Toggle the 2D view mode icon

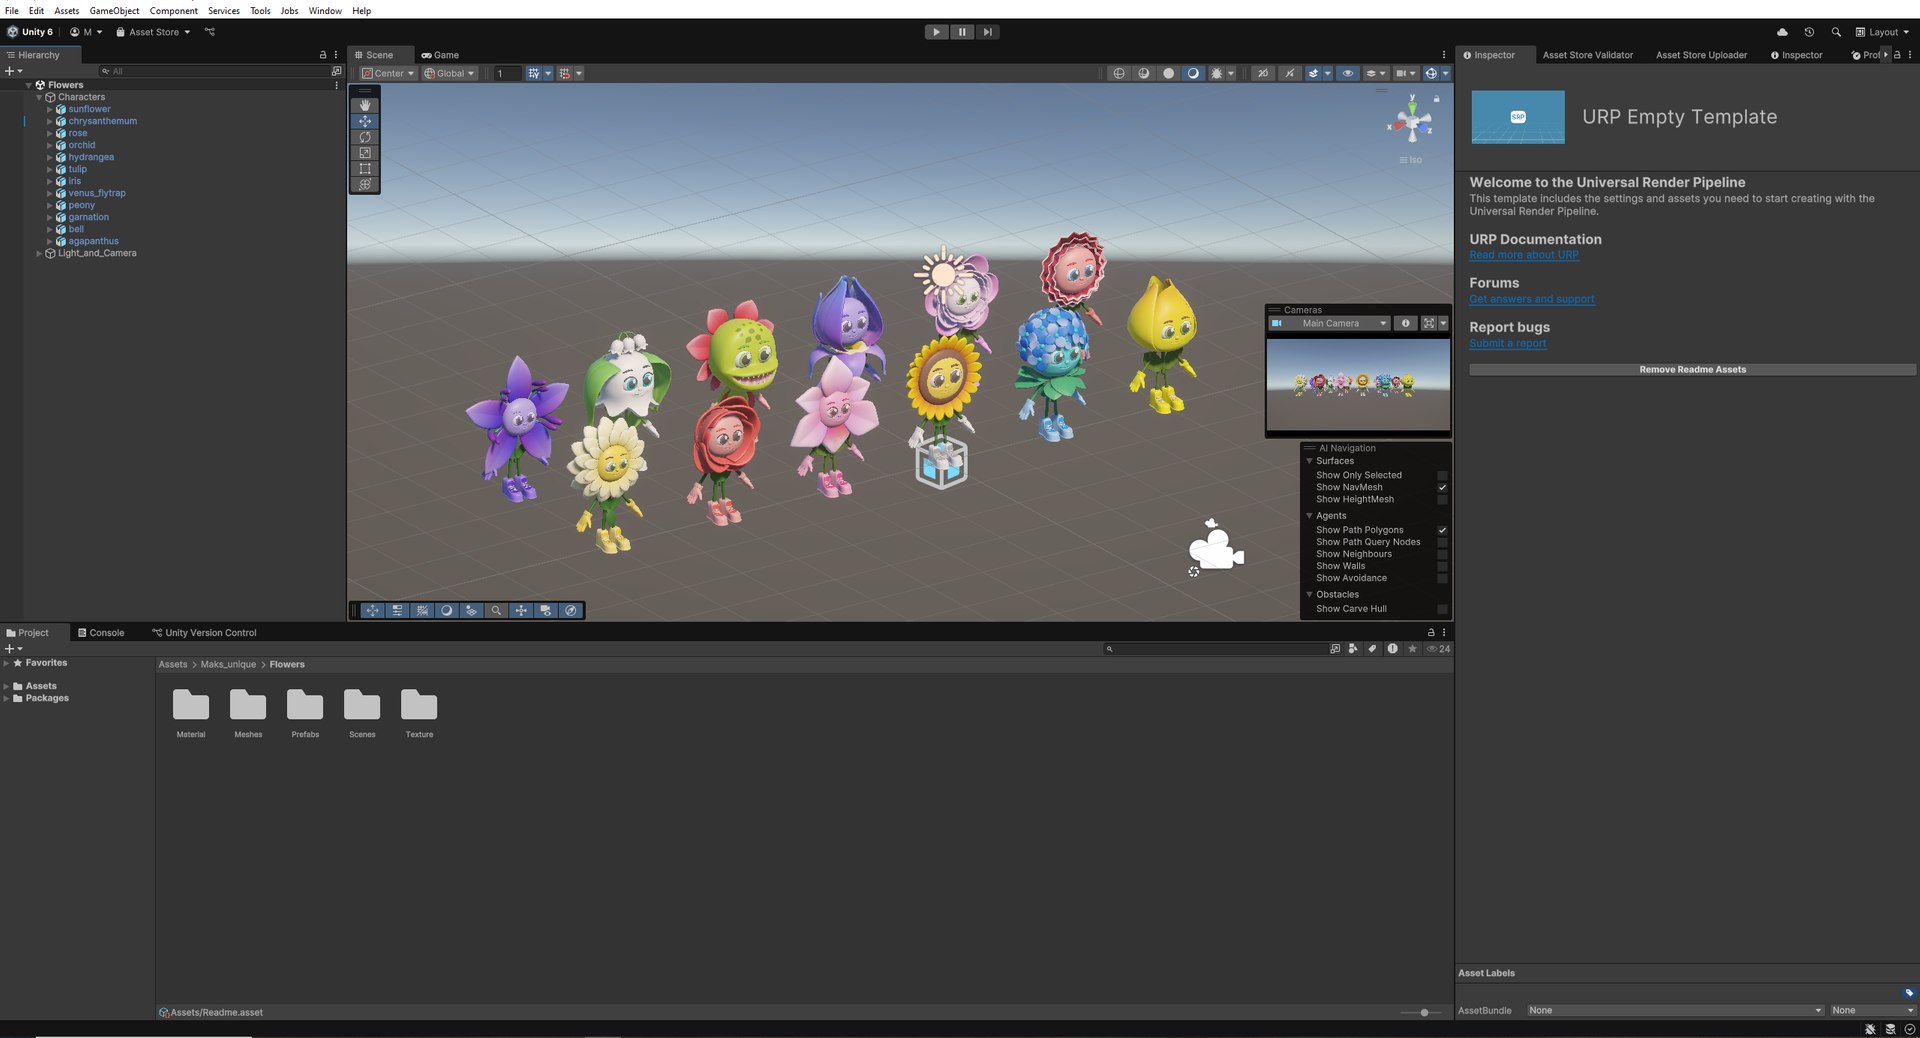[1263, 73]
